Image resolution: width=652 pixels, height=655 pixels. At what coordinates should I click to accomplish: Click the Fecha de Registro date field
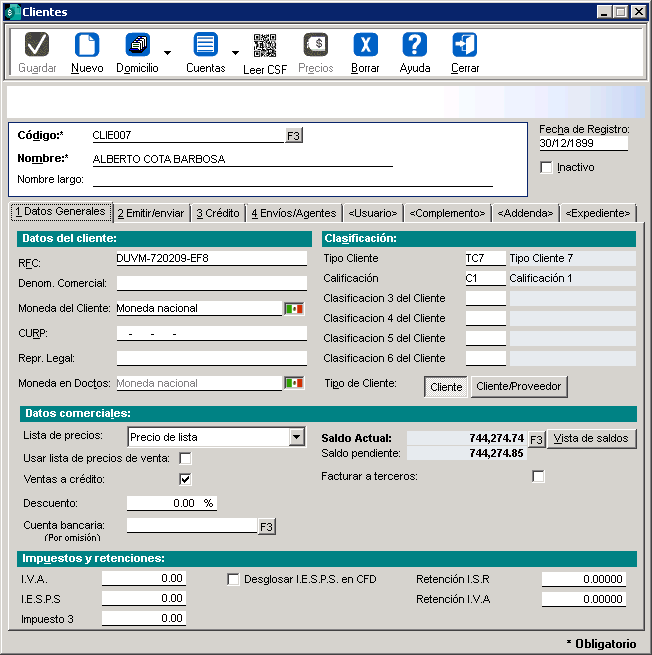coord(584,143)
